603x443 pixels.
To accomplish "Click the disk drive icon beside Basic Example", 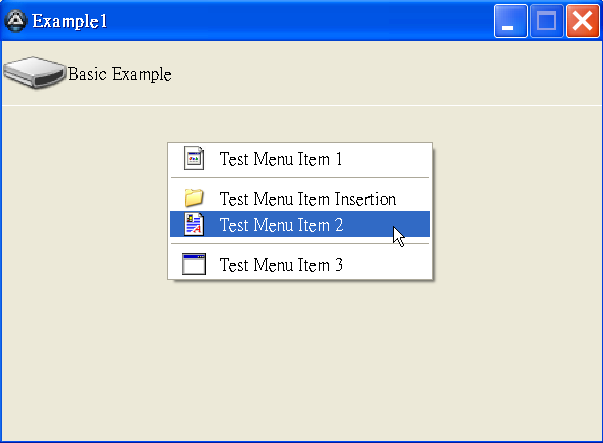I will (x=34, y=72).
